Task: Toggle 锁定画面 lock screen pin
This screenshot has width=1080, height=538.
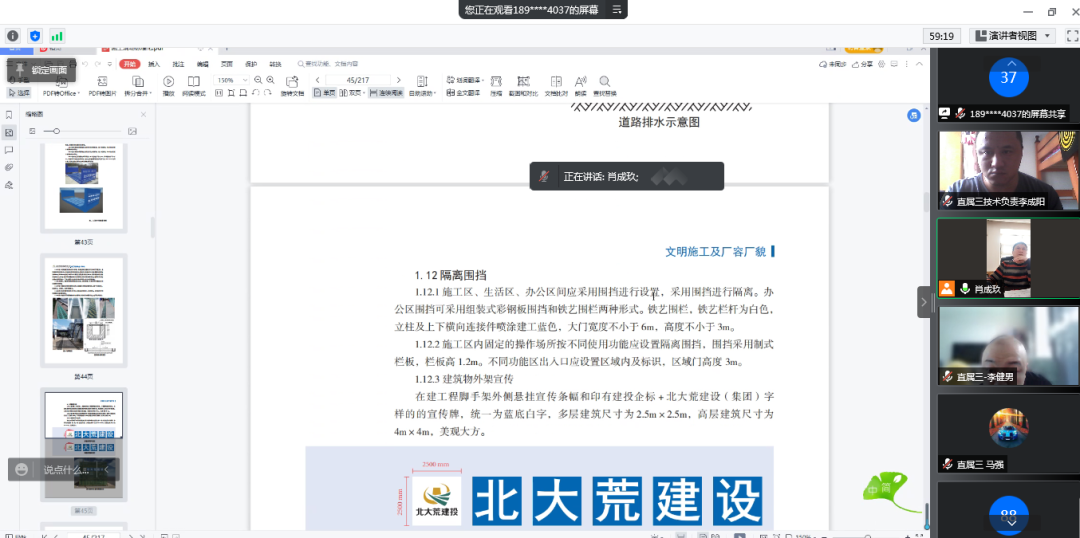Action: click(x=40, y=70)
